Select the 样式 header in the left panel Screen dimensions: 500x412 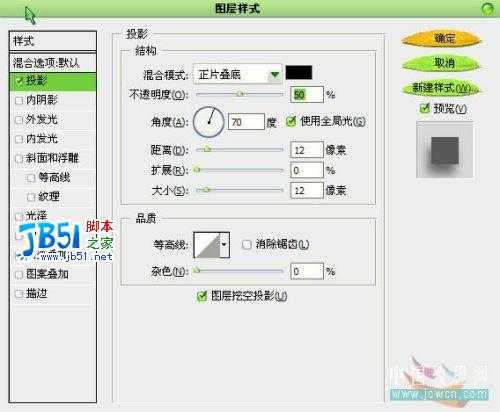click(x=53, y=41)
